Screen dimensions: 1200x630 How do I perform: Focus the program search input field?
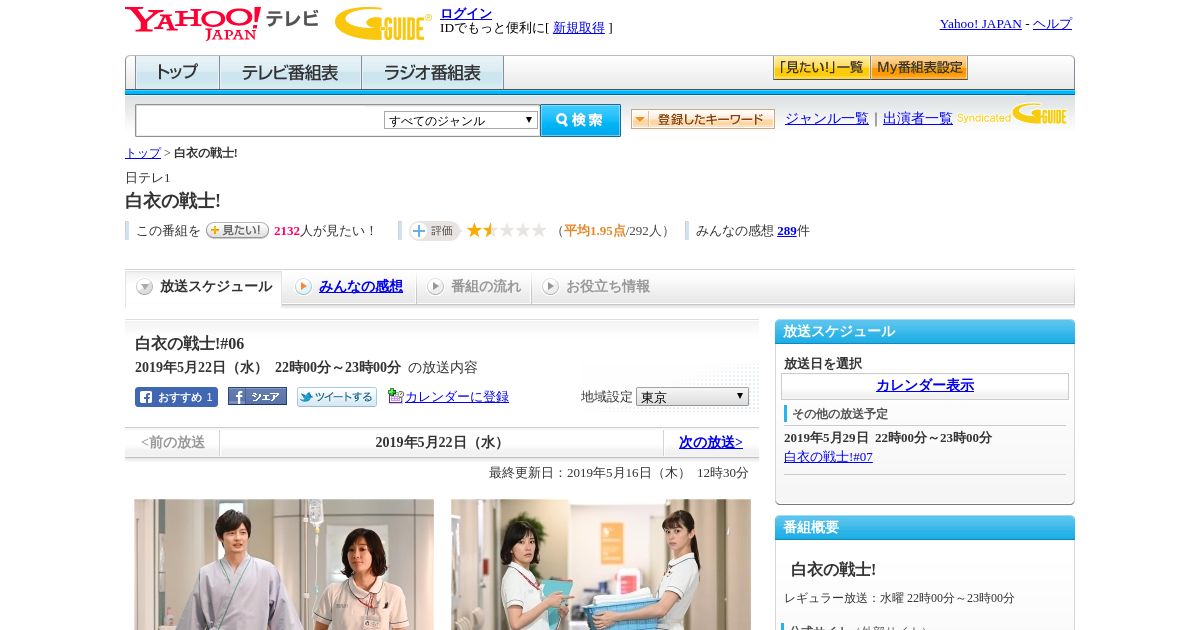pos(260,120)
